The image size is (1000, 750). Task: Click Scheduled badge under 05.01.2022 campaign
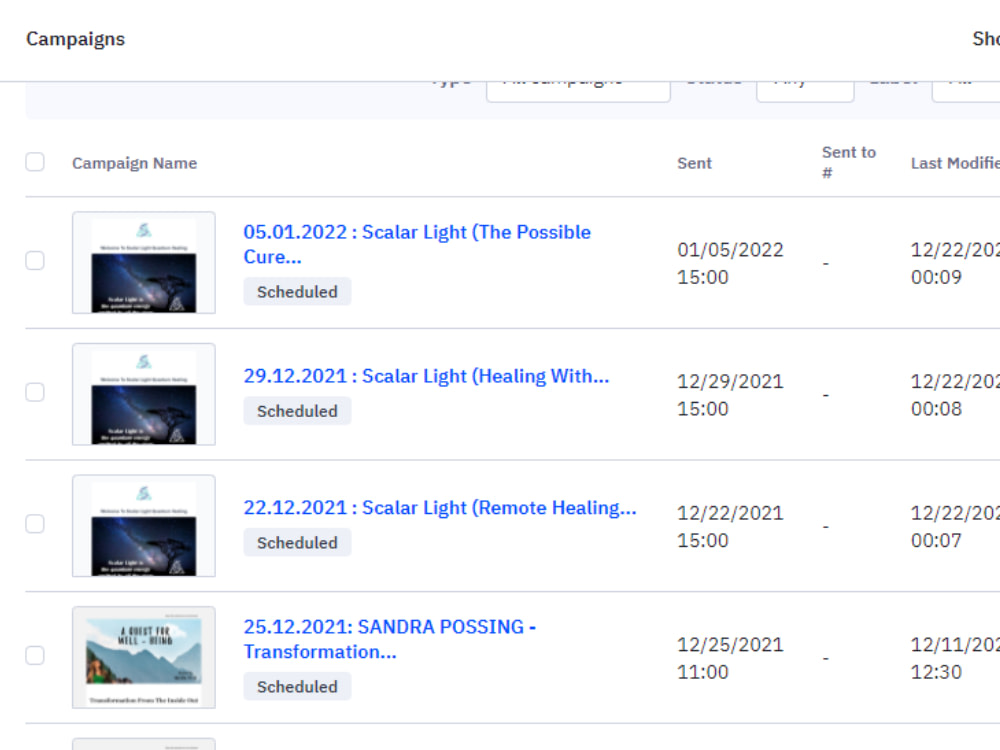[297, 291]
